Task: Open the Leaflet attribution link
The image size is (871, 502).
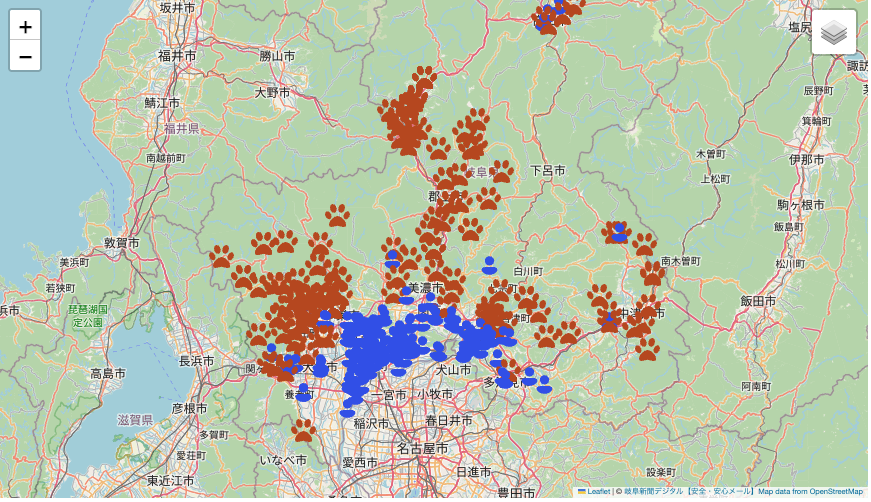Action: (598, 492)
